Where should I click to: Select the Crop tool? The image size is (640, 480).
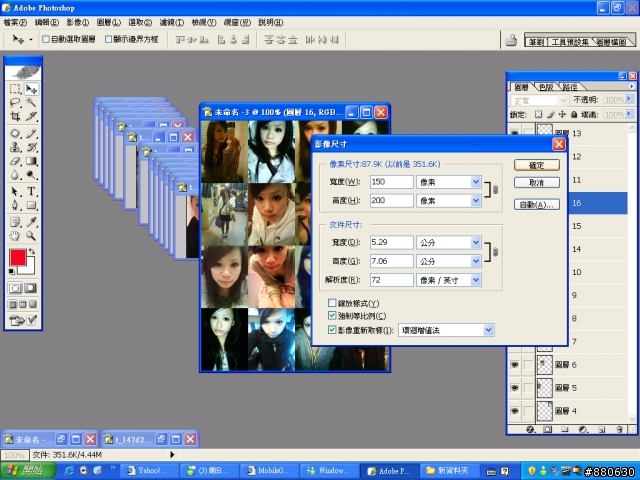pyautogui.click(x=15, y=116)
